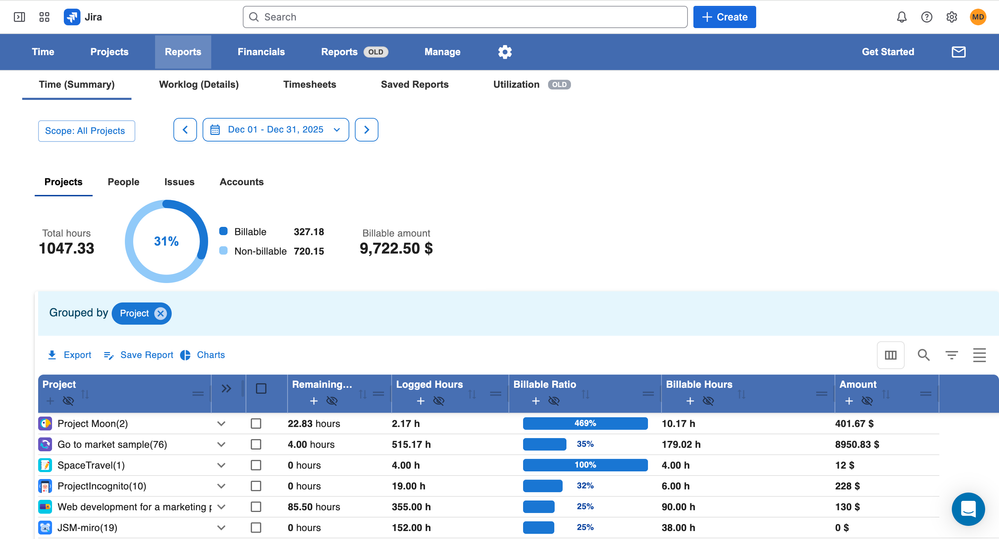Open the support chat bubble
The height and width of the screenshot is (539, 999).
point(968,509)
